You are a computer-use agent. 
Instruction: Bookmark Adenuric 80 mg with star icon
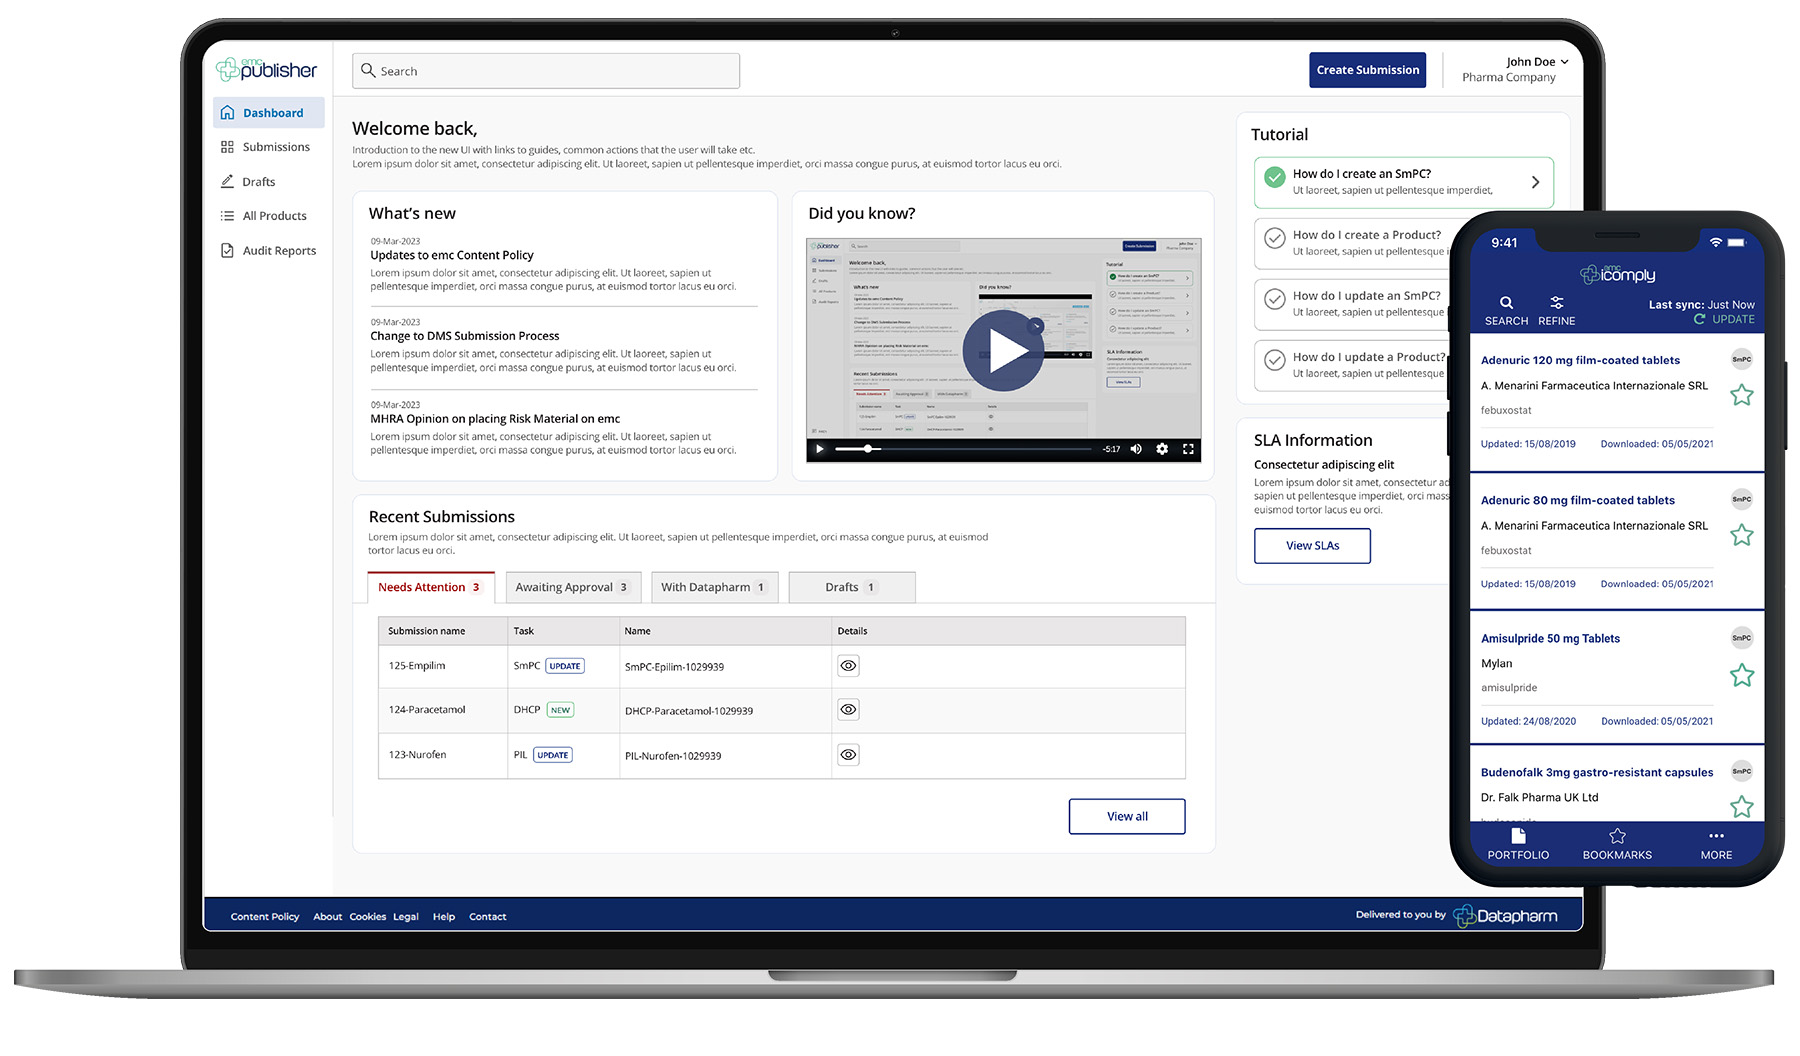(x=1742, y=535)
